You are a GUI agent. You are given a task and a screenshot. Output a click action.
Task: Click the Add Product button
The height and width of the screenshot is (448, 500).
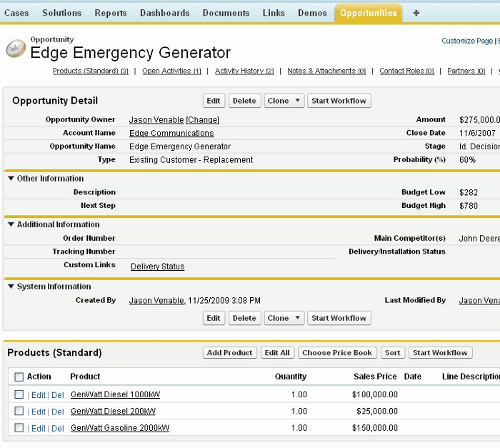230,353
